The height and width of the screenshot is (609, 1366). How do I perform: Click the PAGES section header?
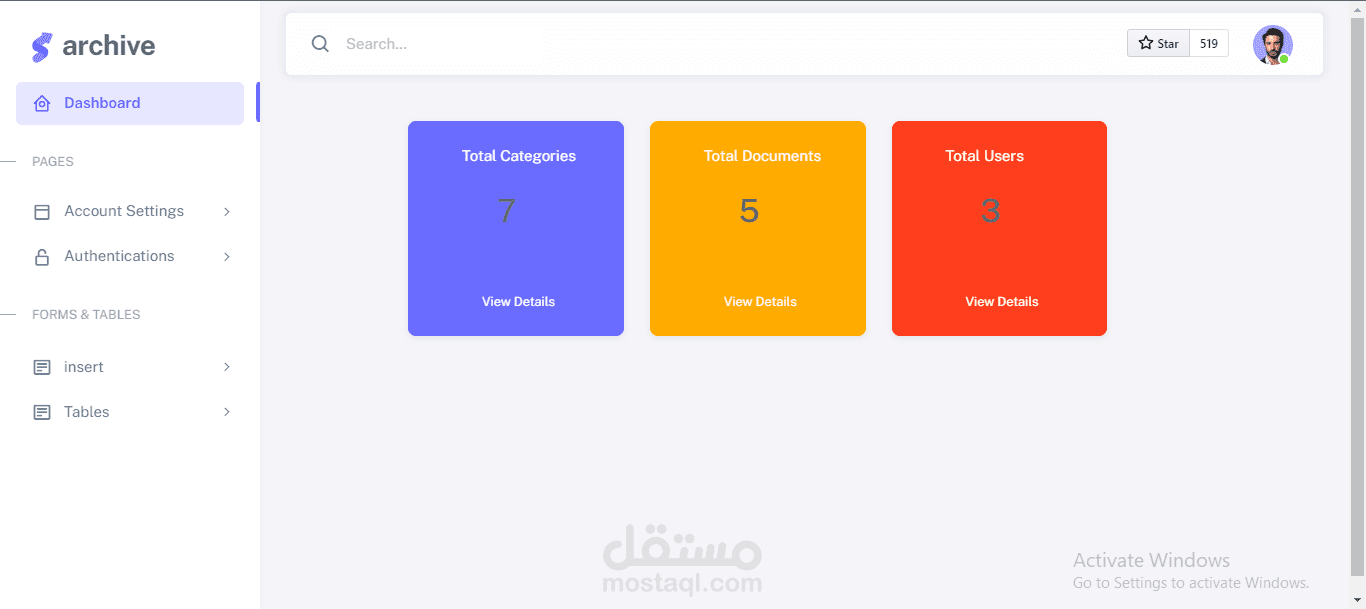53,162
